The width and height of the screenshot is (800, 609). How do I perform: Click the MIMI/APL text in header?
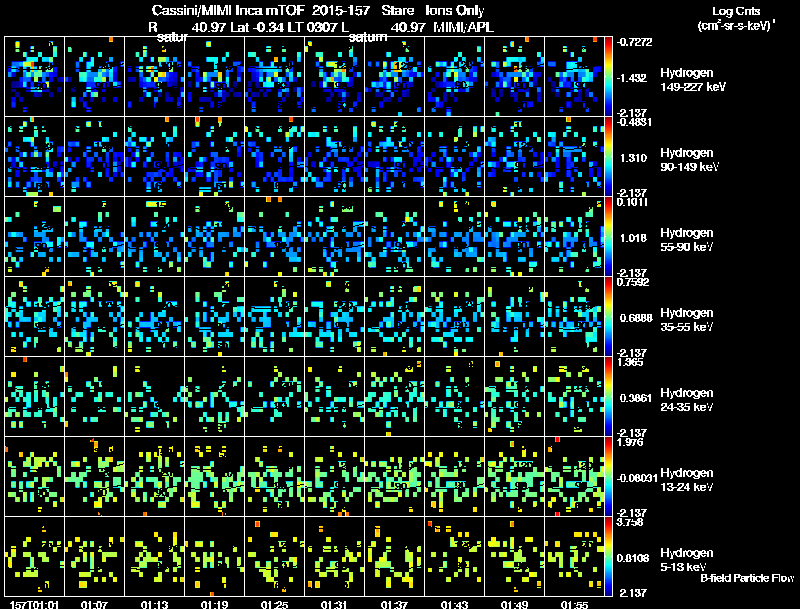click(463, 27)
